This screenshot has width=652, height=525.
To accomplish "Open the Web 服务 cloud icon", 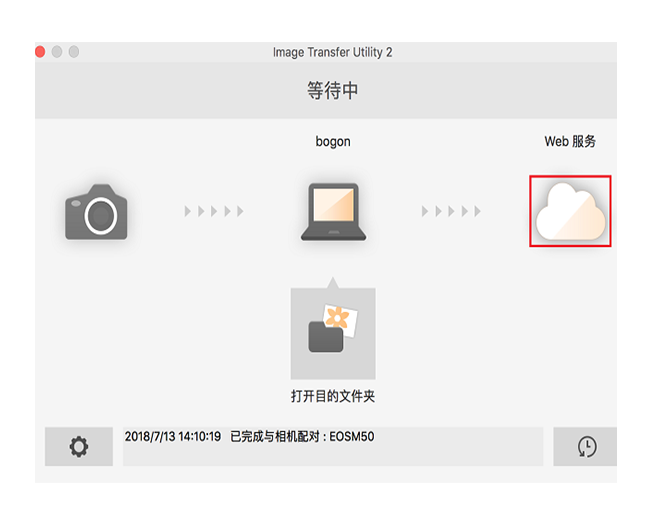I will click(570, 211).
